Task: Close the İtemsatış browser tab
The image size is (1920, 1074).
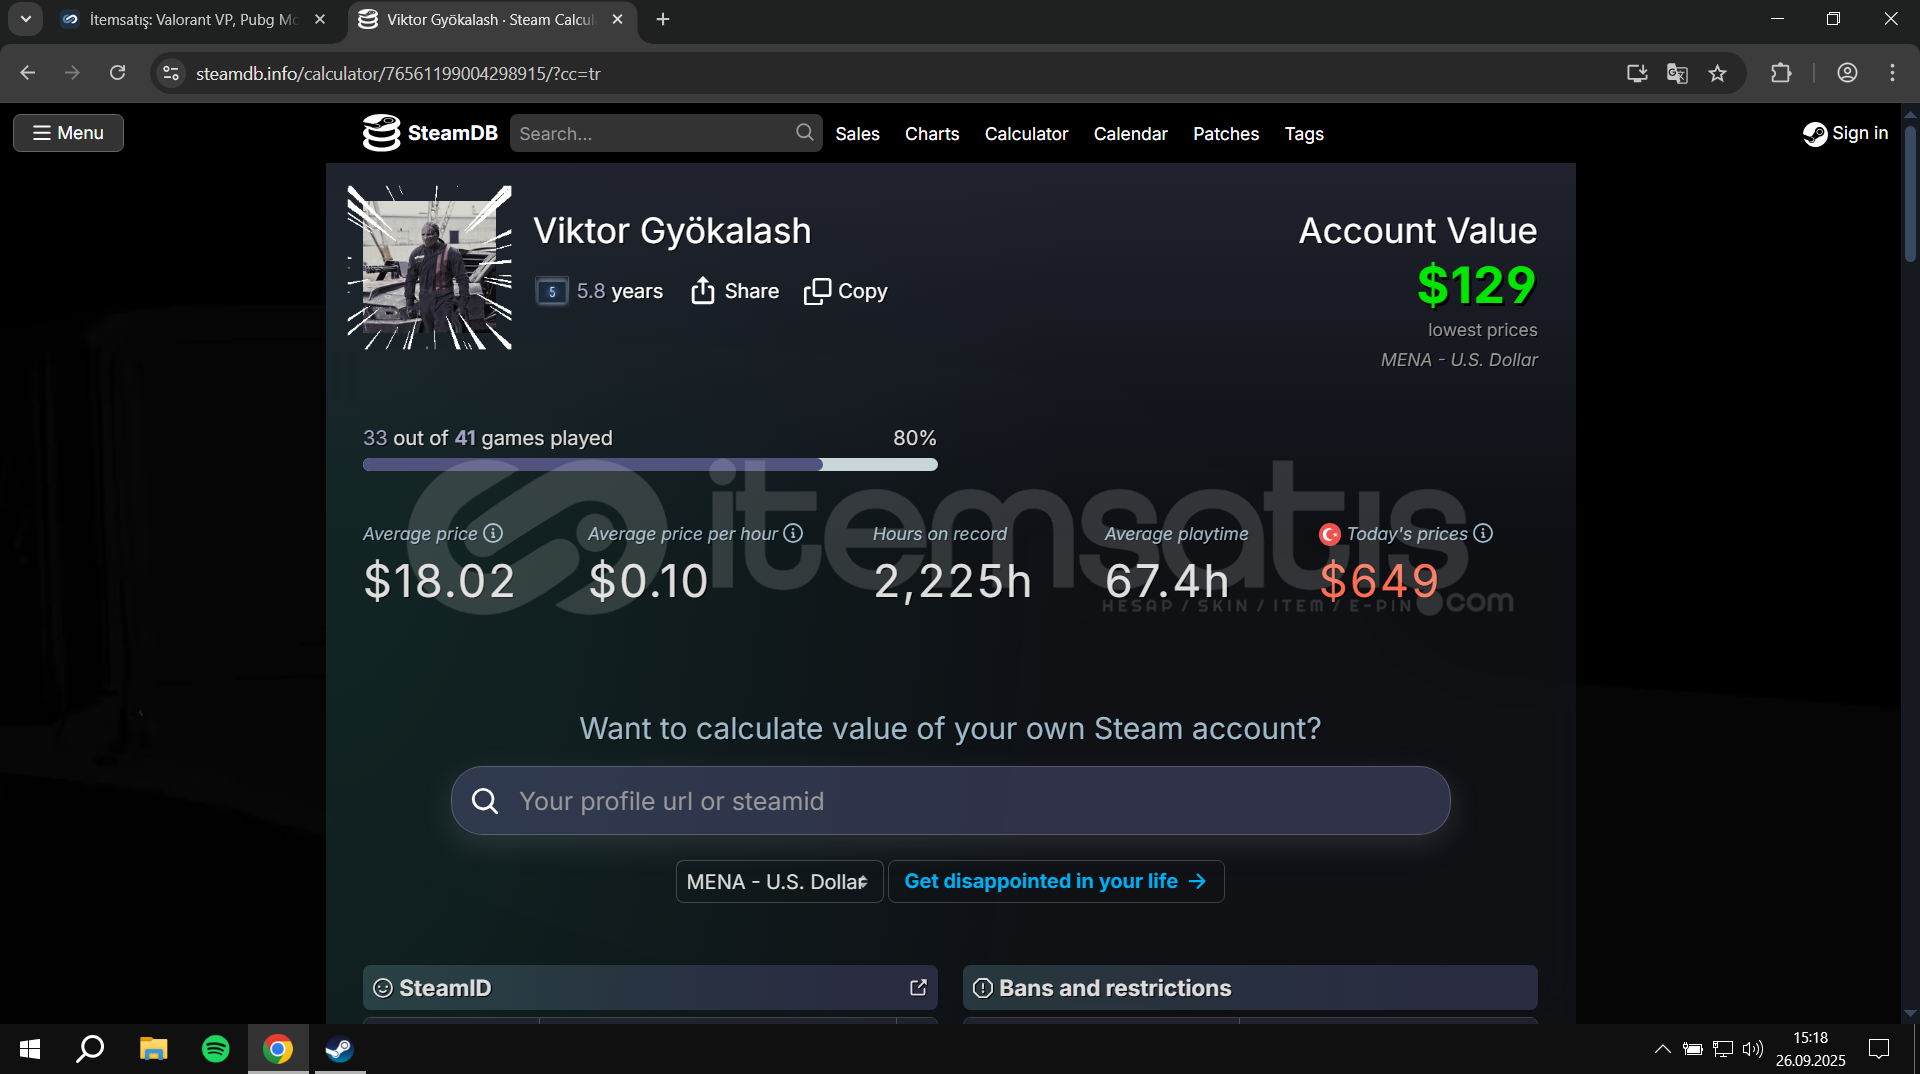Action: pos(320,19)
